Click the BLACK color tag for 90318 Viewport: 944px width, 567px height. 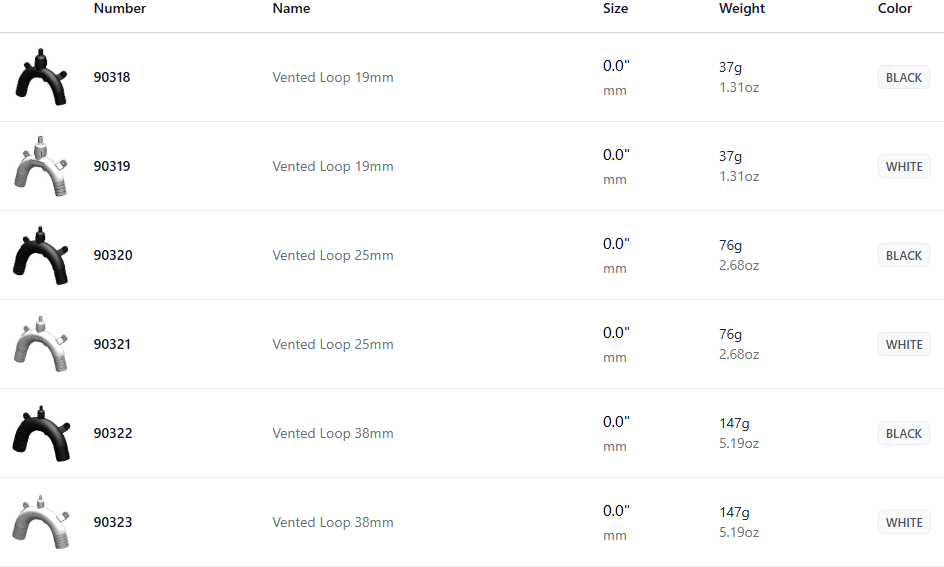point(904,78)
